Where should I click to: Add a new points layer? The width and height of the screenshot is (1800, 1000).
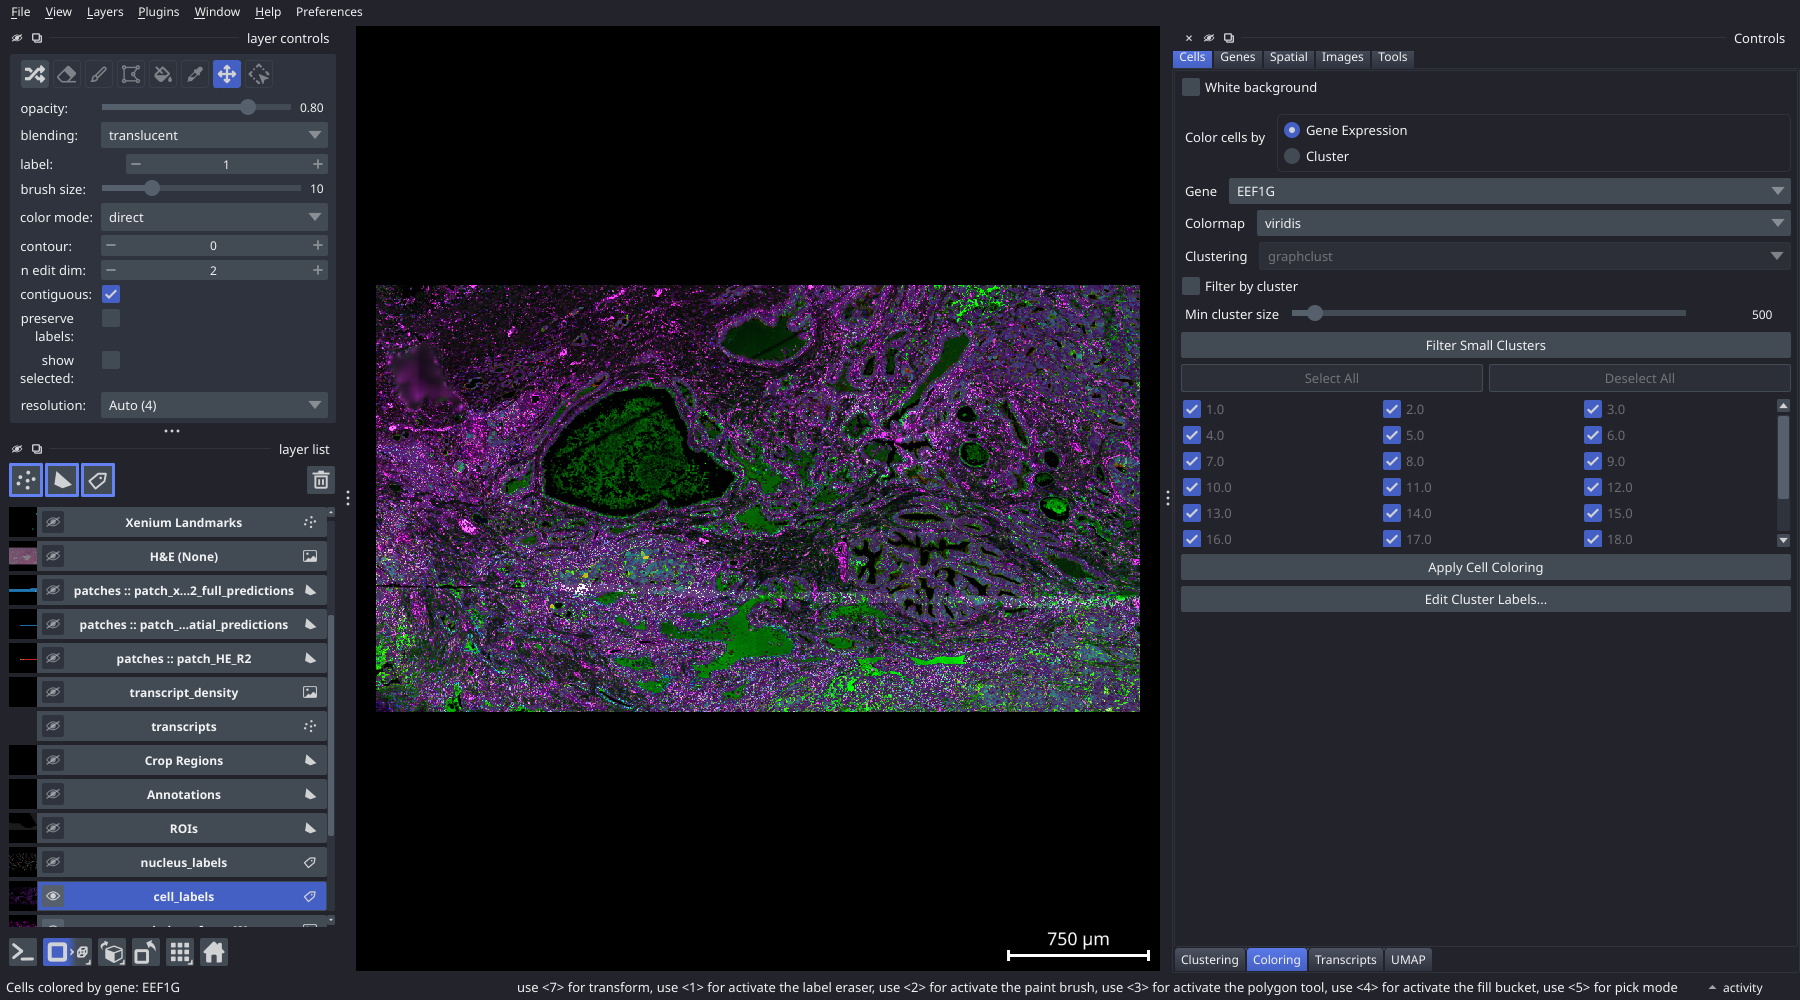click(x=26, y=480)
